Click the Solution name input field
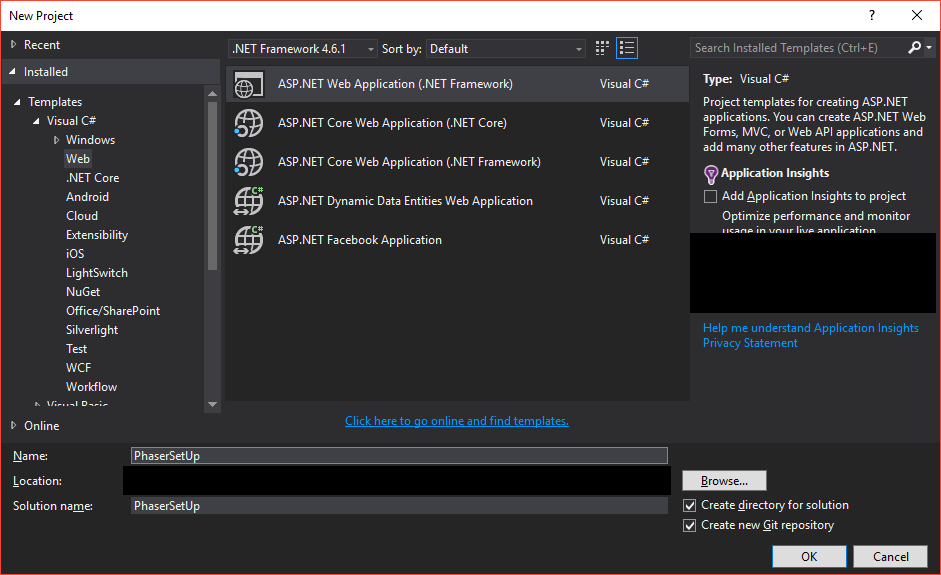The image size is (941, 575). coord(399,506)
